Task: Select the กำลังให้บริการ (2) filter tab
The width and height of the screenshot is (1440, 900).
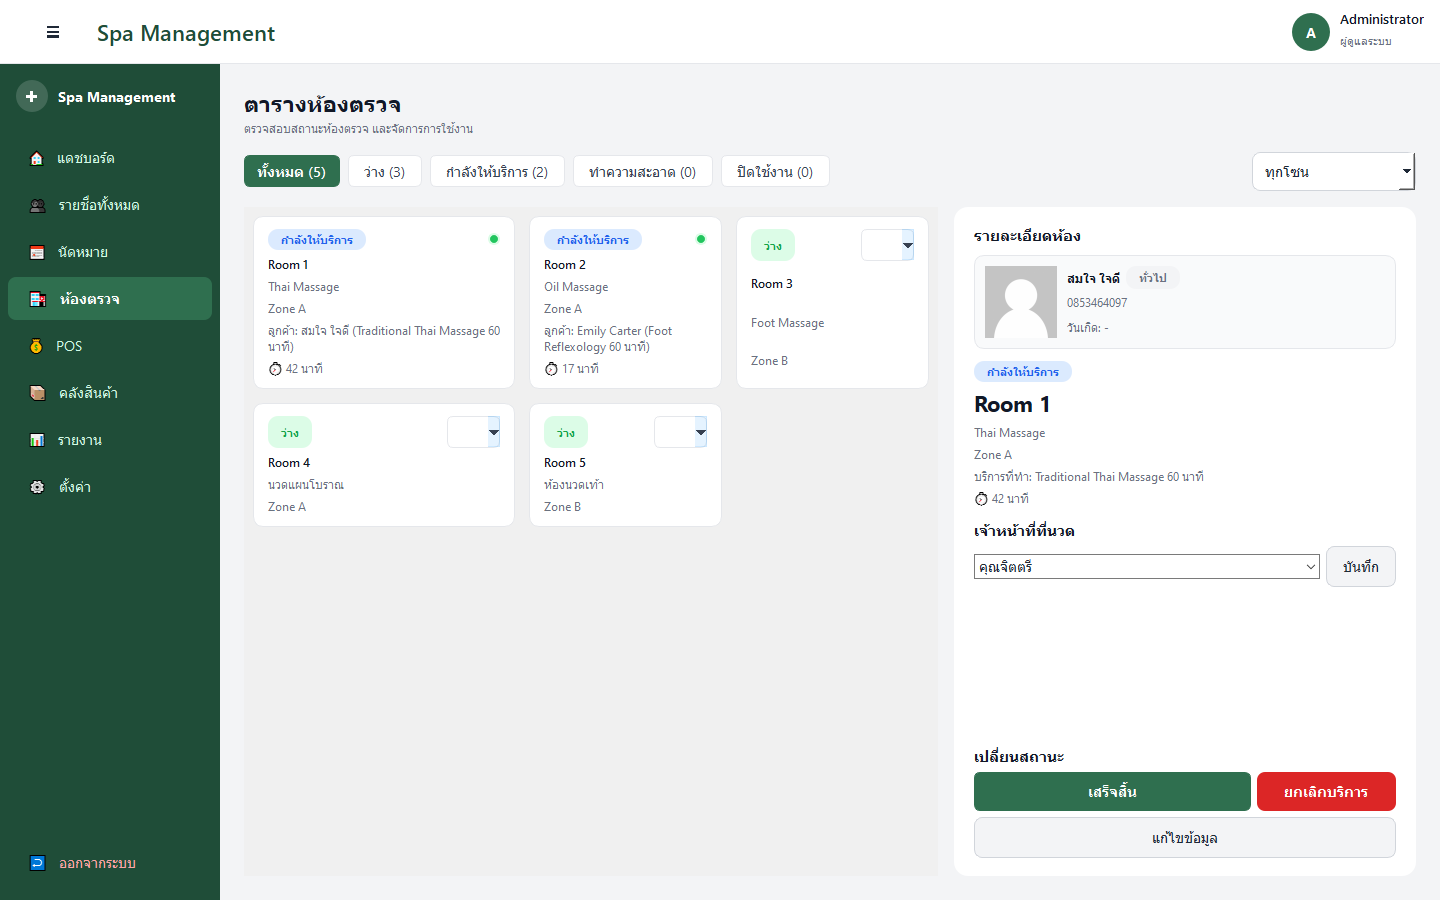Action: tap(497, 171)
